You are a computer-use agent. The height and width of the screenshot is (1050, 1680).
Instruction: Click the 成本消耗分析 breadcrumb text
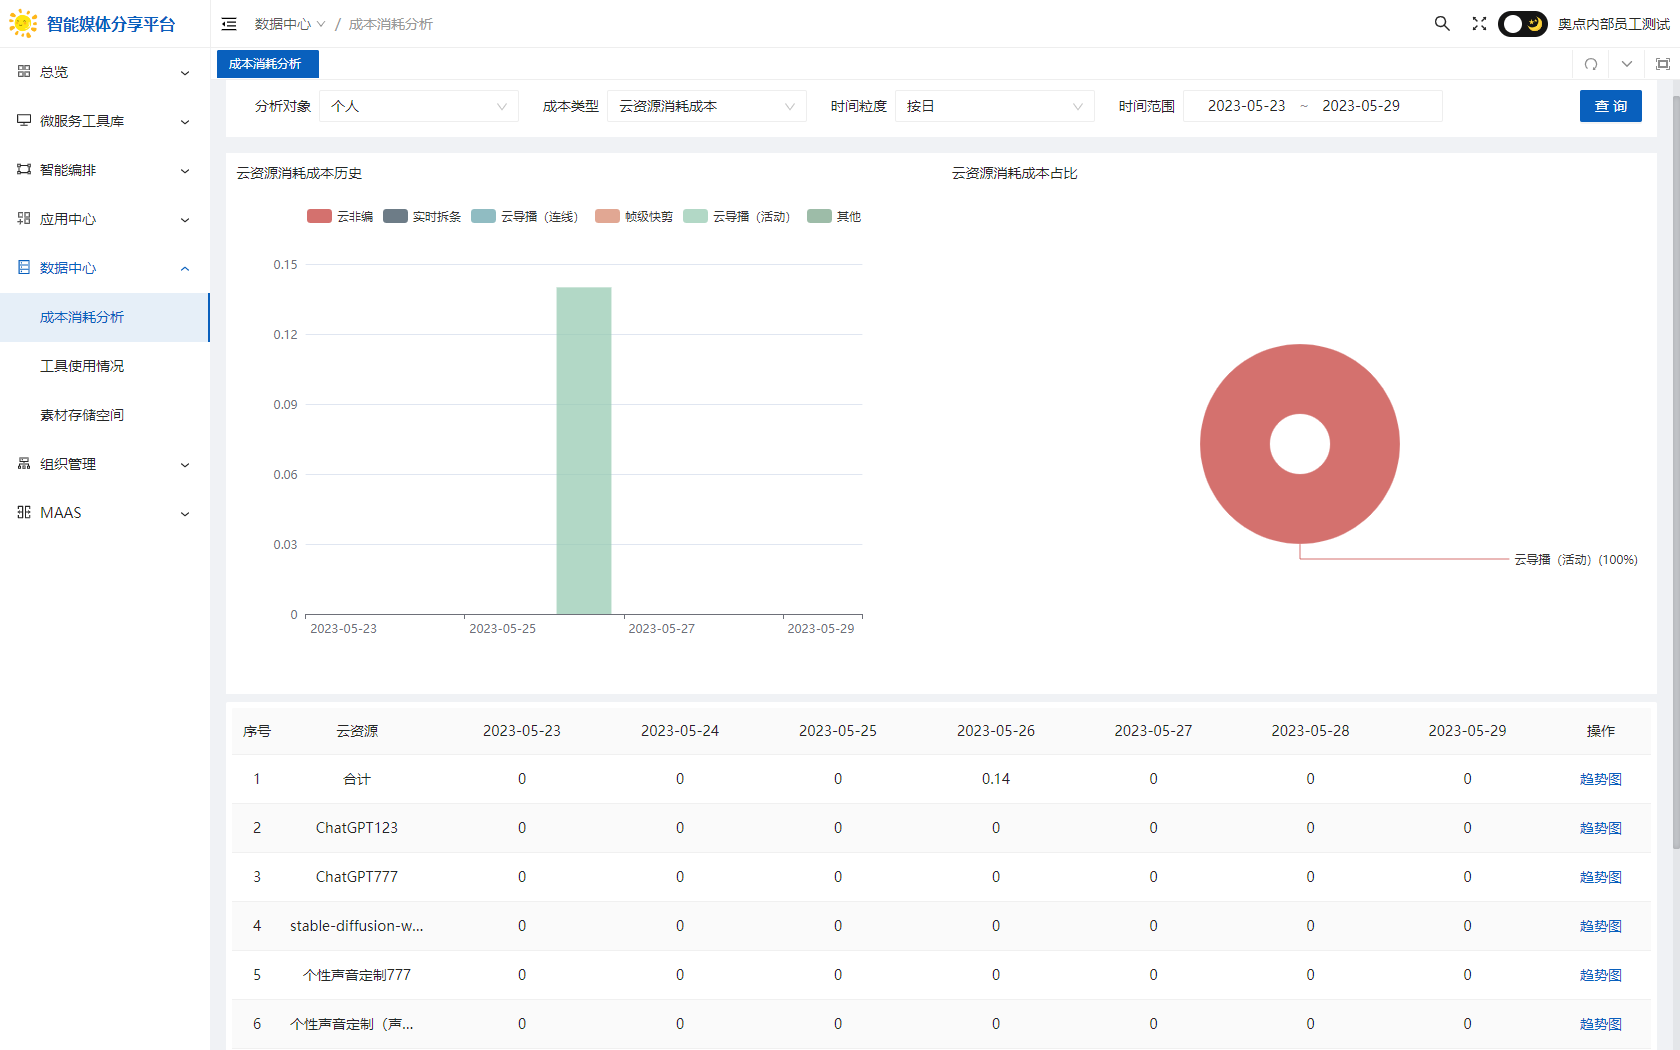pyautogui.click(x=390, y=24)
